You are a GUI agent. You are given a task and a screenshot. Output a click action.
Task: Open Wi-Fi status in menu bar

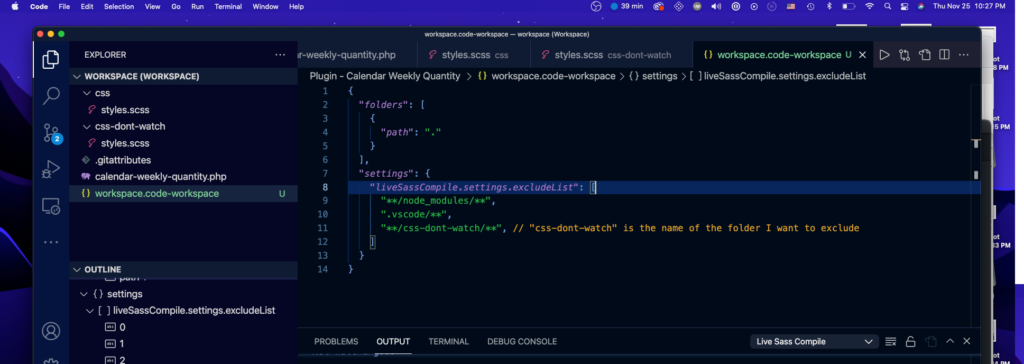coord(869,7)
